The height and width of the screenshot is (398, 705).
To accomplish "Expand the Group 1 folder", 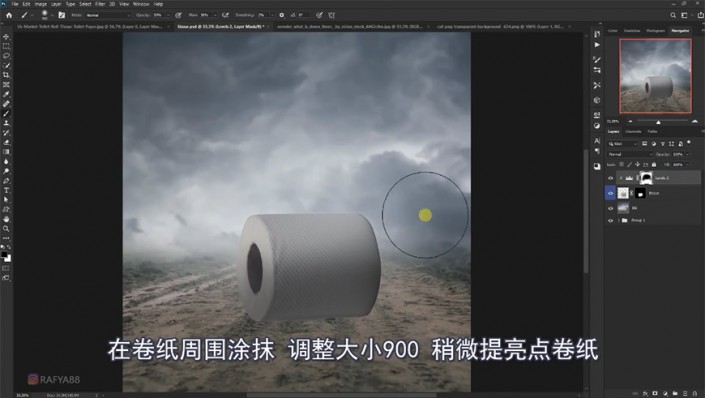I will pos(618,220).
